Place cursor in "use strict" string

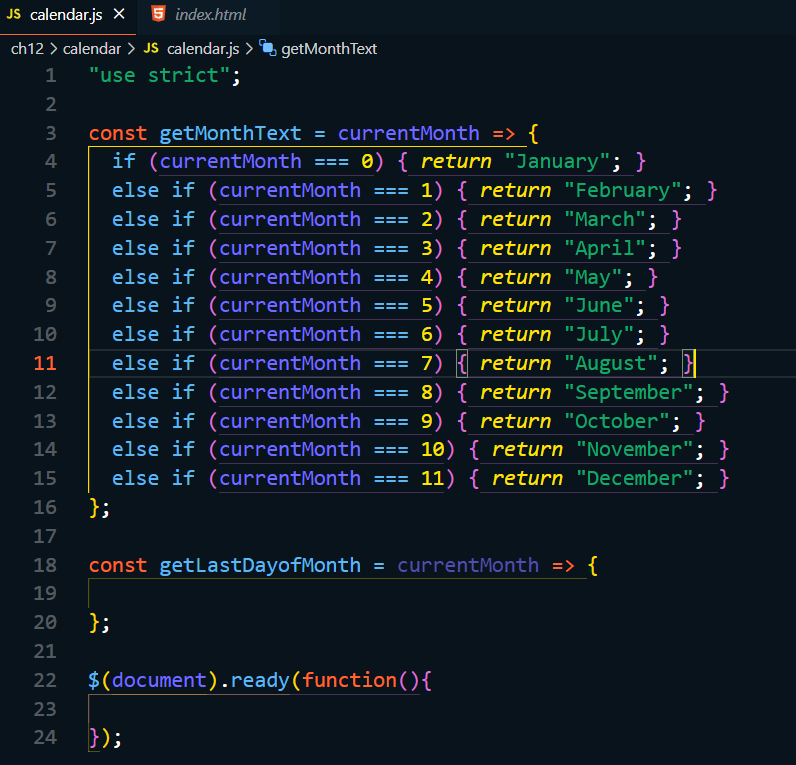coord(159,76)
